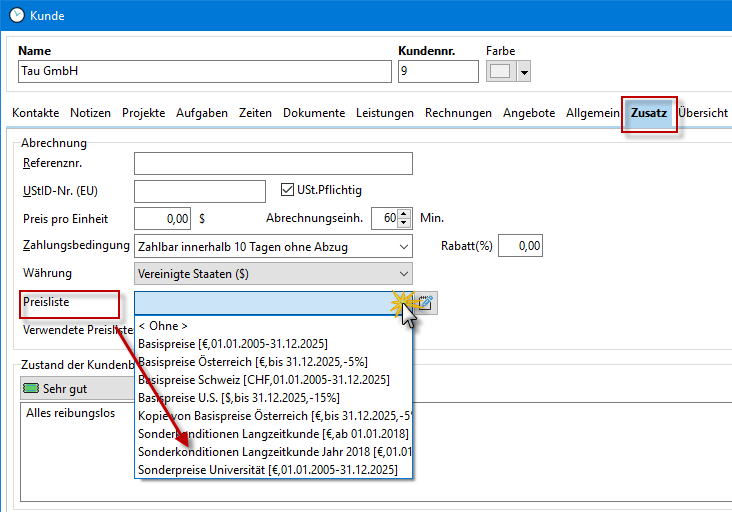
Task: Choose Sonderpreise Universität price list
Action: [x=268, y=470]
